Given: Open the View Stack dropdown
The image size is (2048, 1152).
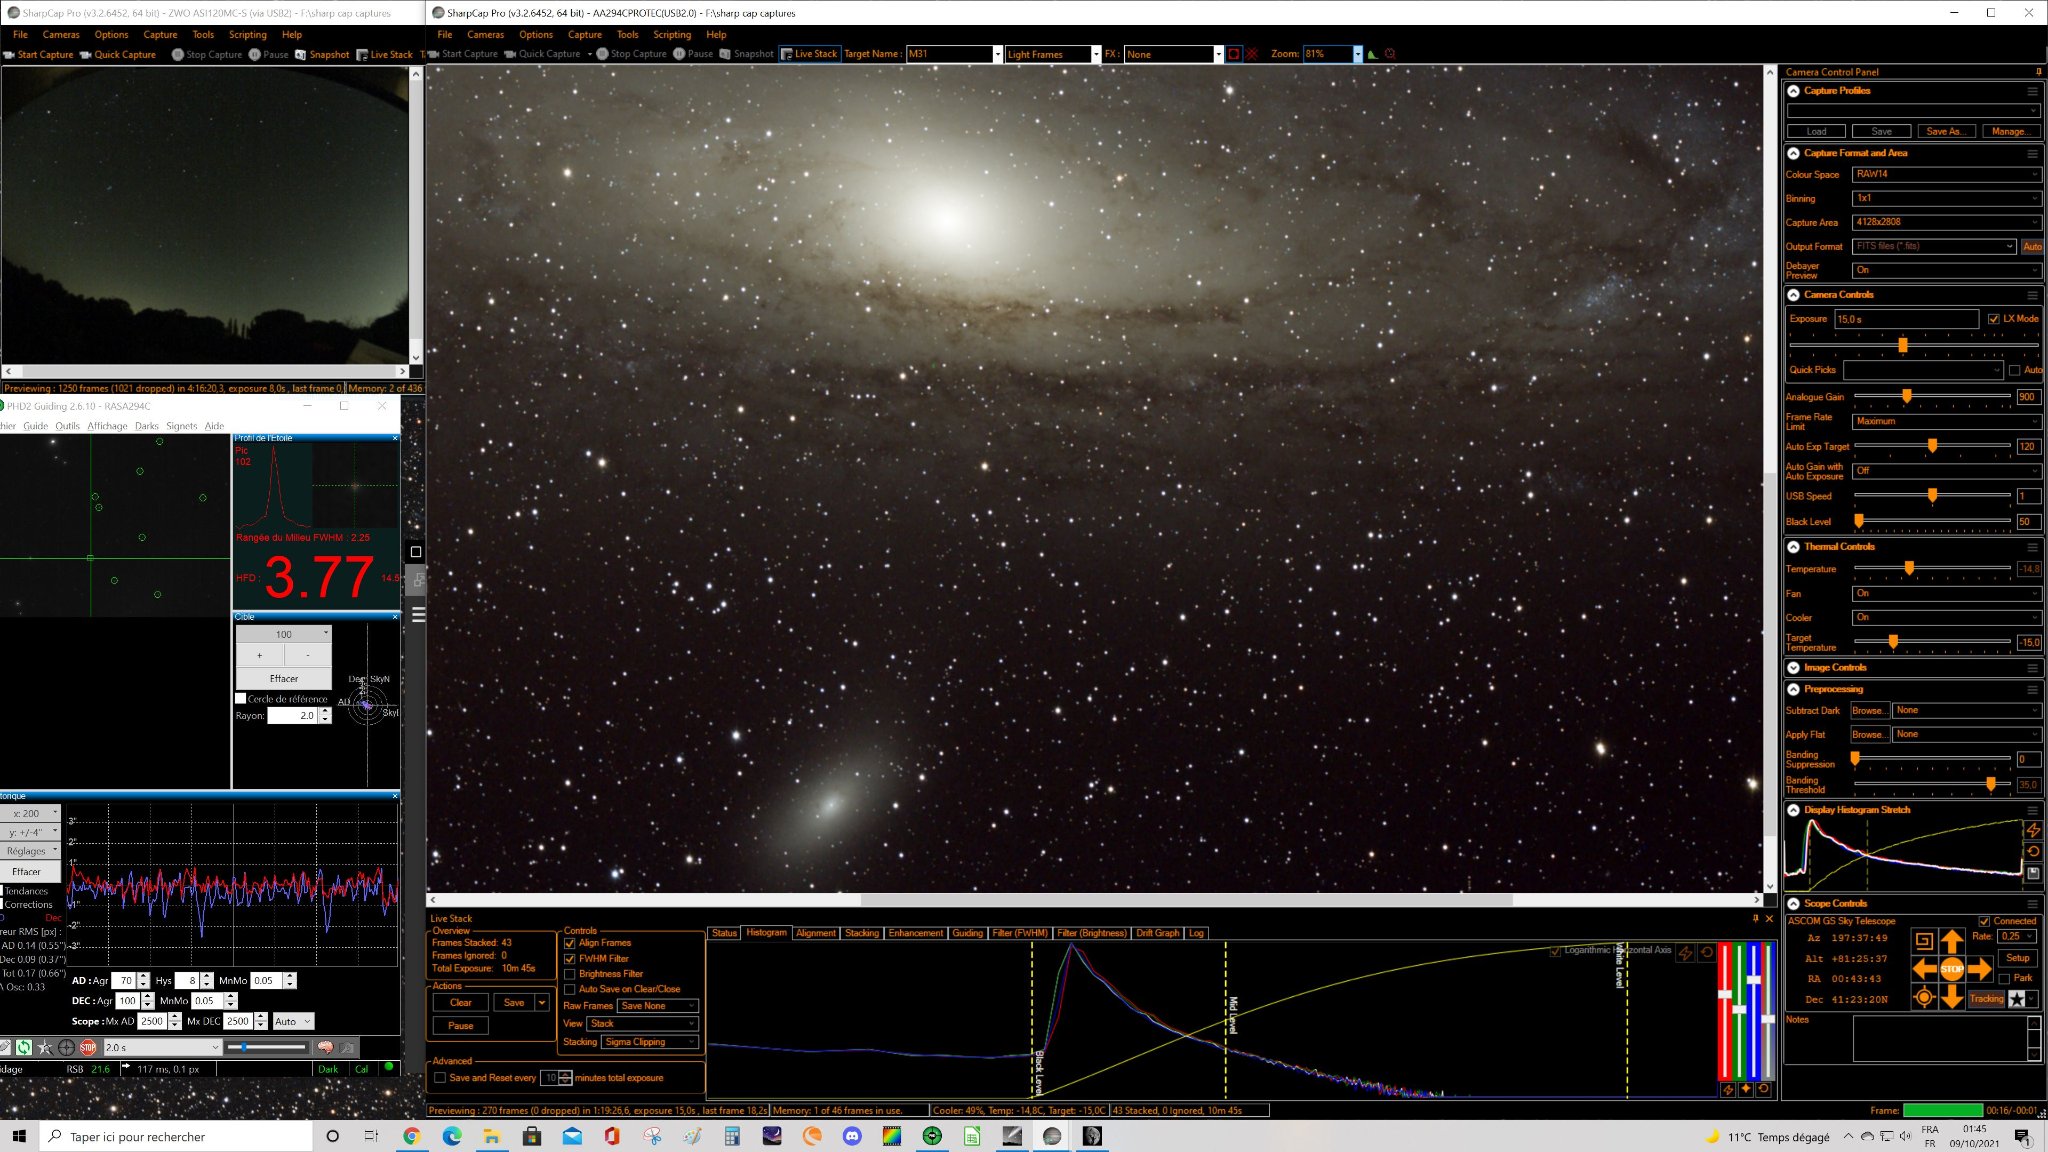Looking at the screenshot, I should 642,1024.
